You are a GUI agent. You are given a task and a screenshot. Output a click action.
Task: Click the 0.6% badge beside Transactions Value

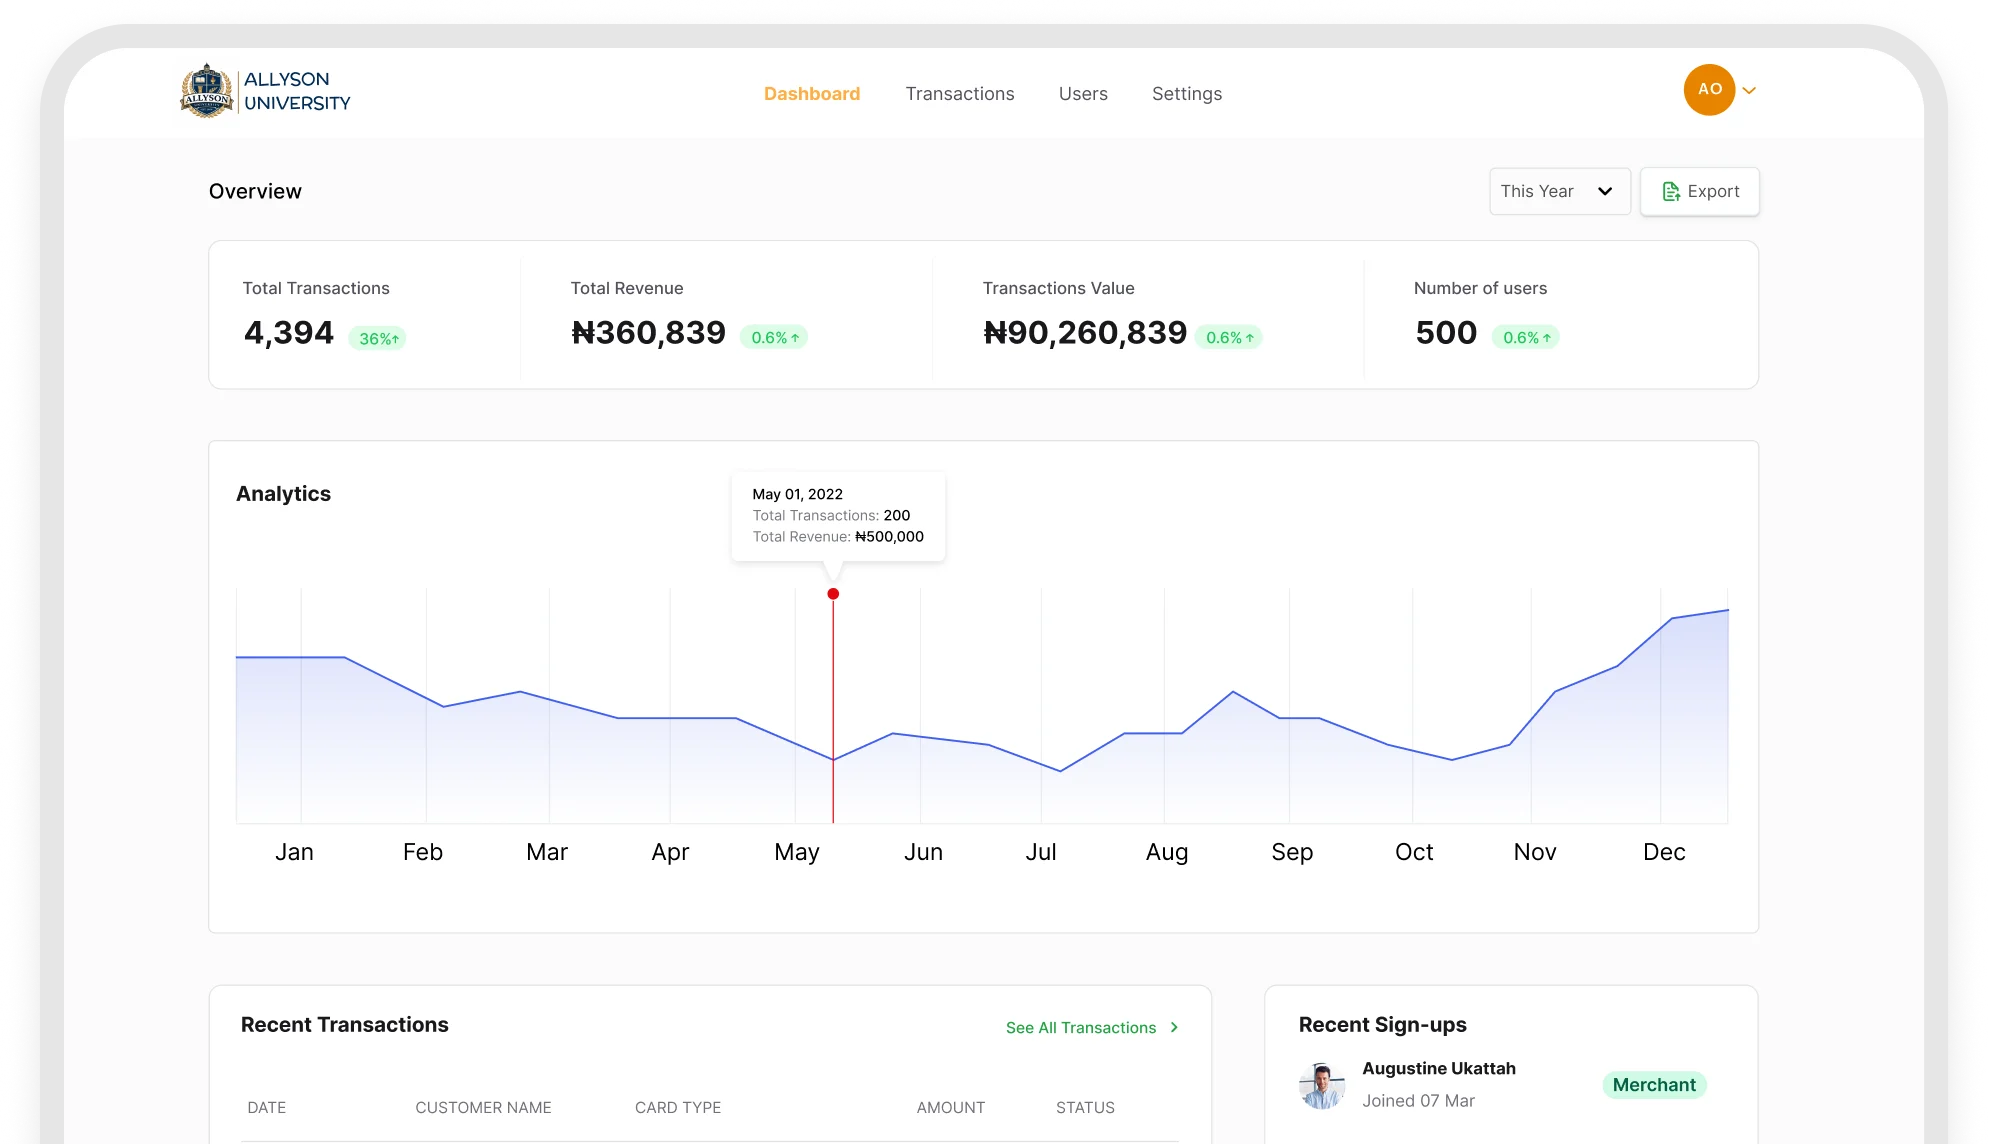[1228, 337]
